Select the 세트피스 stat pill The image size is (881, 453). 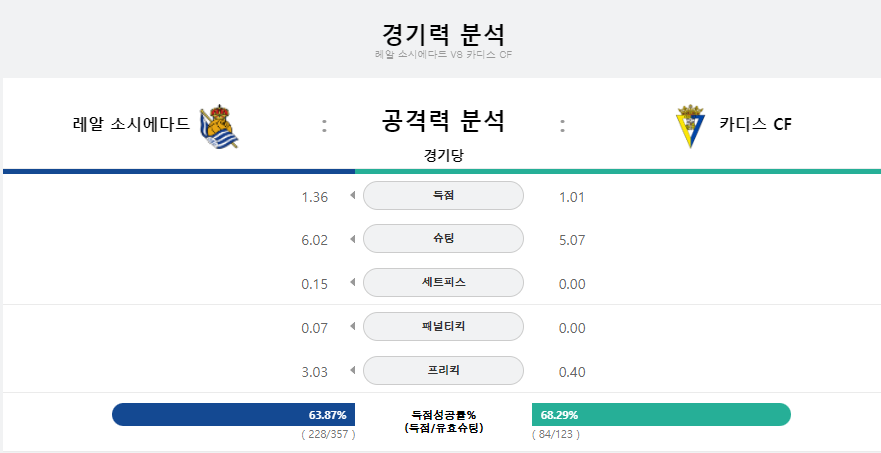click(443, 283)
